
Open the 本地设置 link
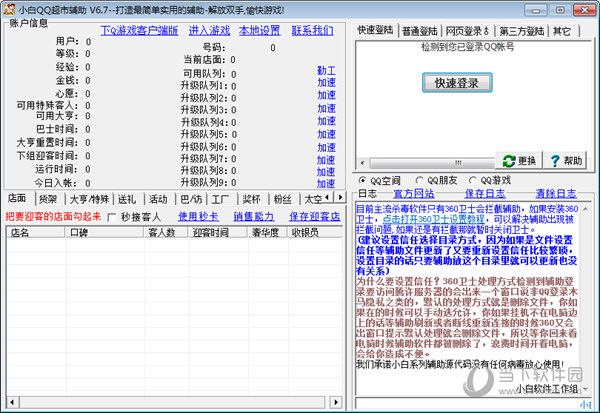coord(259,31)
